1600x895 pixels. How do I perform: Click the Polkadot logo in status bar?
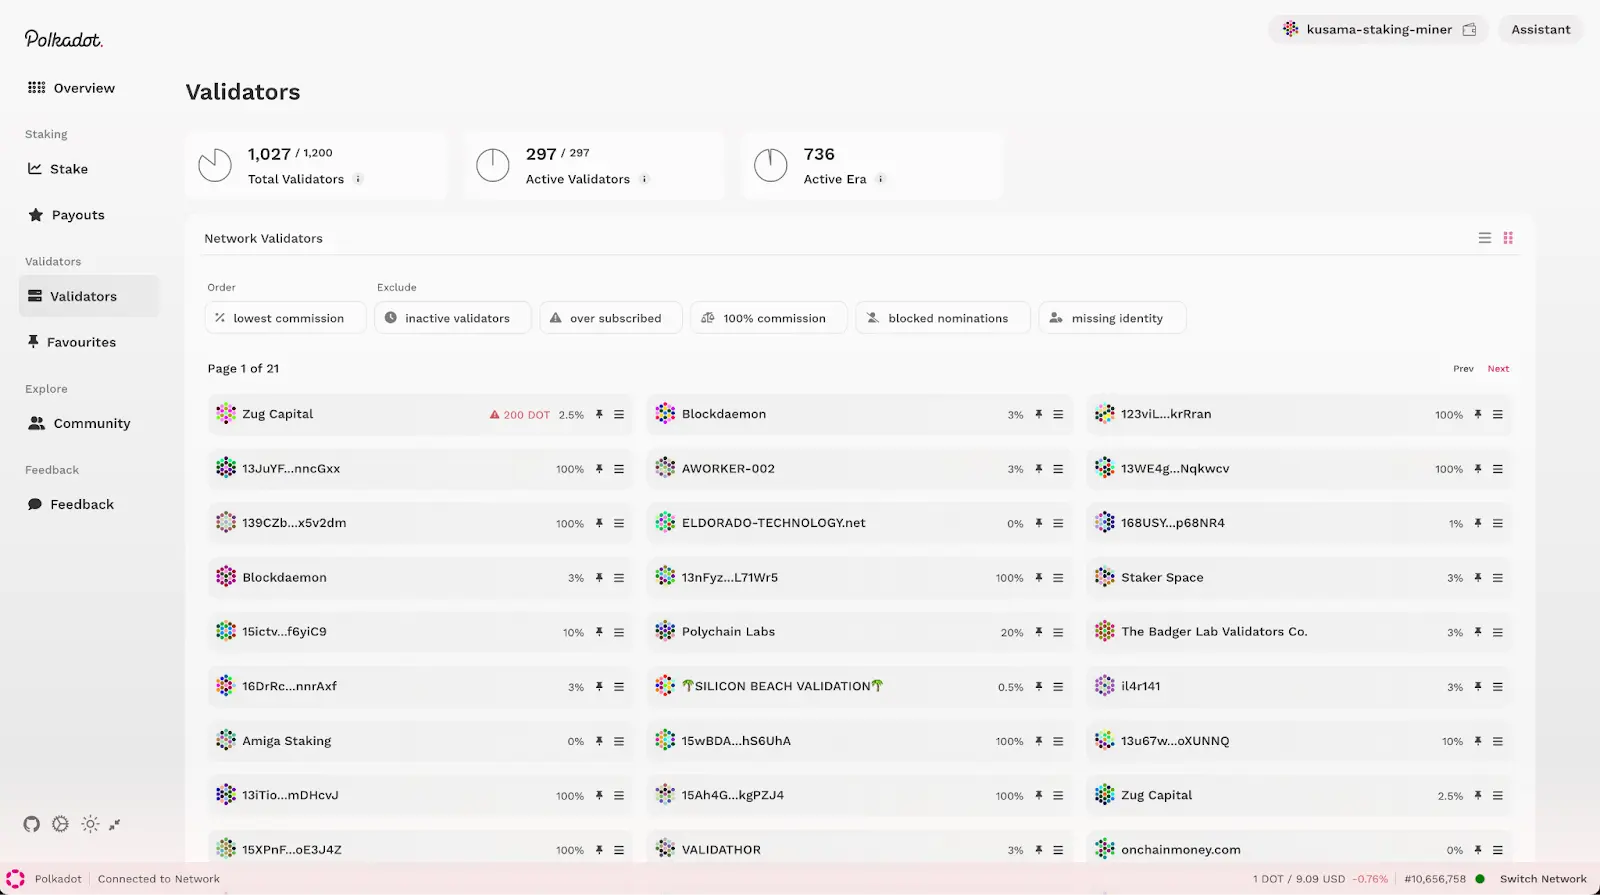[15, 878]
